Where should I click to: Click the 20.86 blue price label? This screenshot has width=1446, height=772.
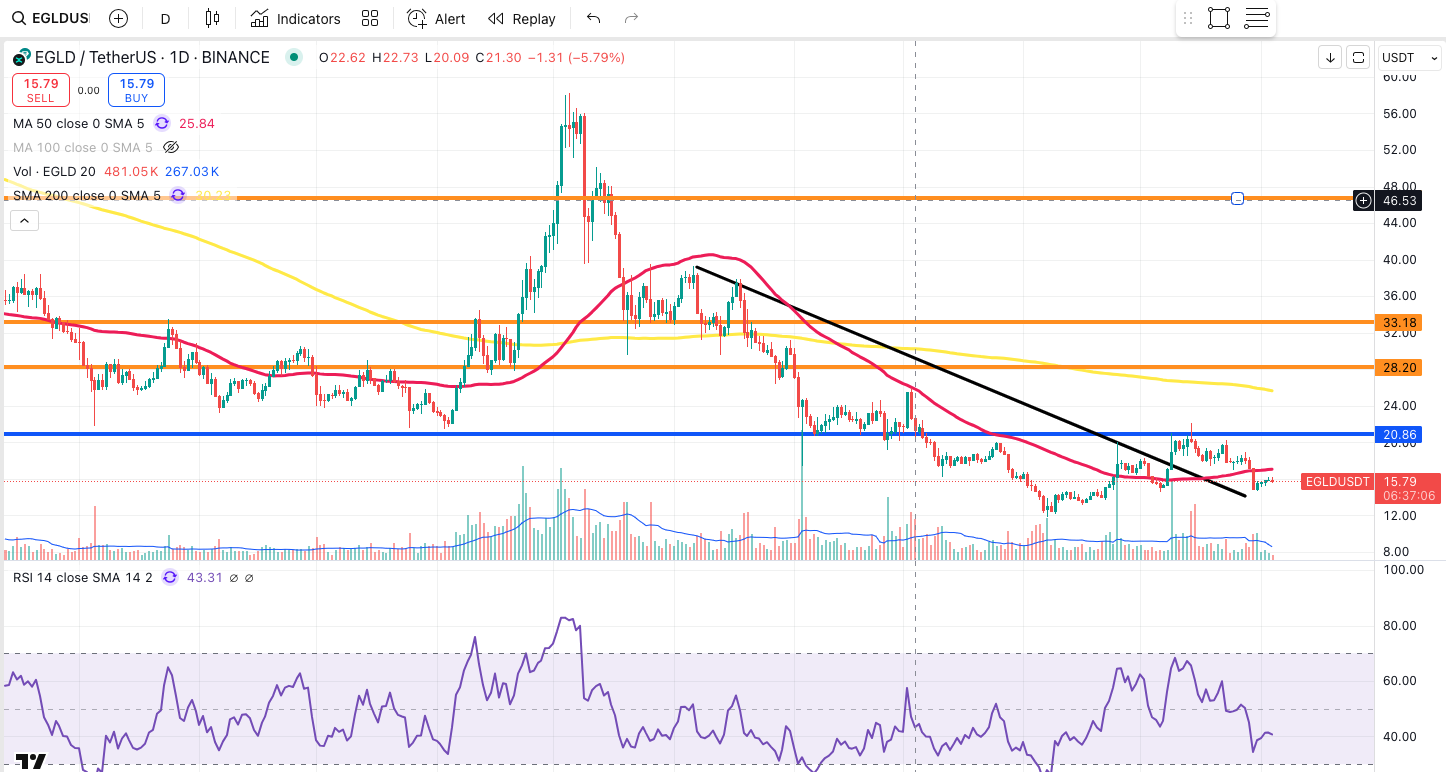click(1399, 435)
